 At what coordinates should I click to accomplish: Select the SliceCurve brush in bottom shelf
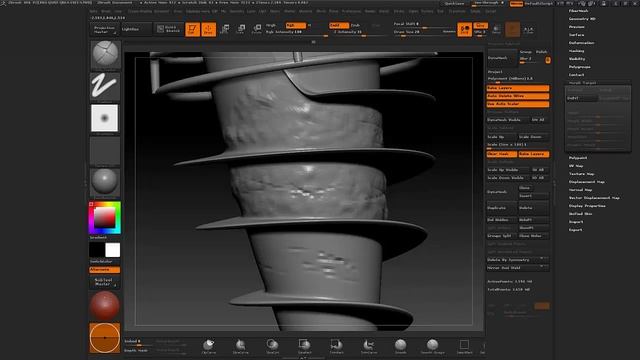pyautogui.click(x=240, y=346)
